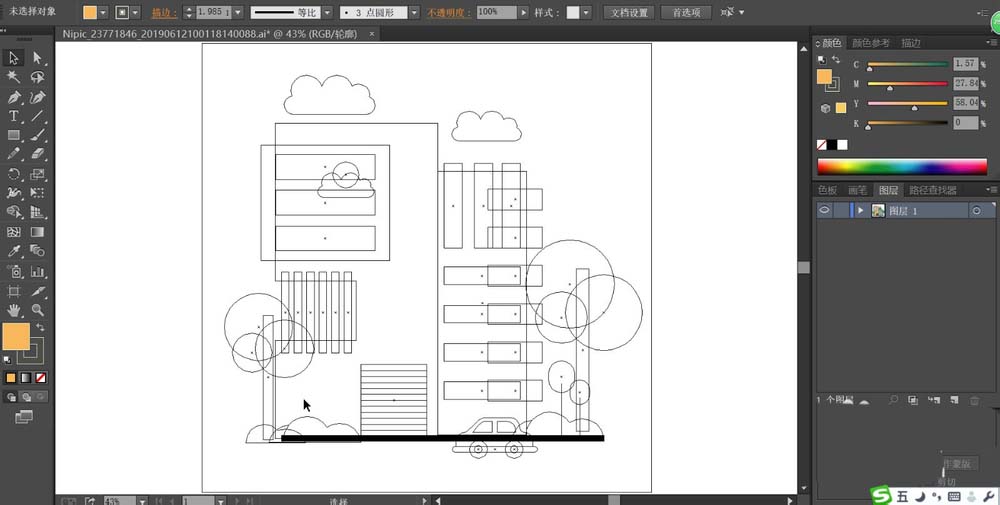
Task: Select the Blend tool
Action: tap(37, 251)
